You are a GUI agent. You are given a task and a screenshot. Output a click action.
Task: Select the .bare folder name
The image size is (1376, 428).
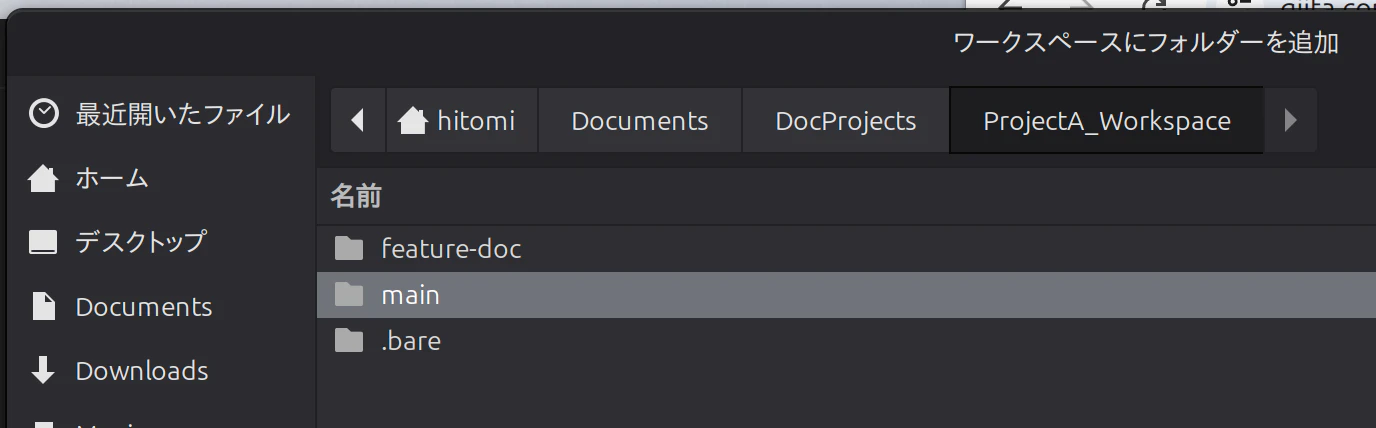(411, 341)
